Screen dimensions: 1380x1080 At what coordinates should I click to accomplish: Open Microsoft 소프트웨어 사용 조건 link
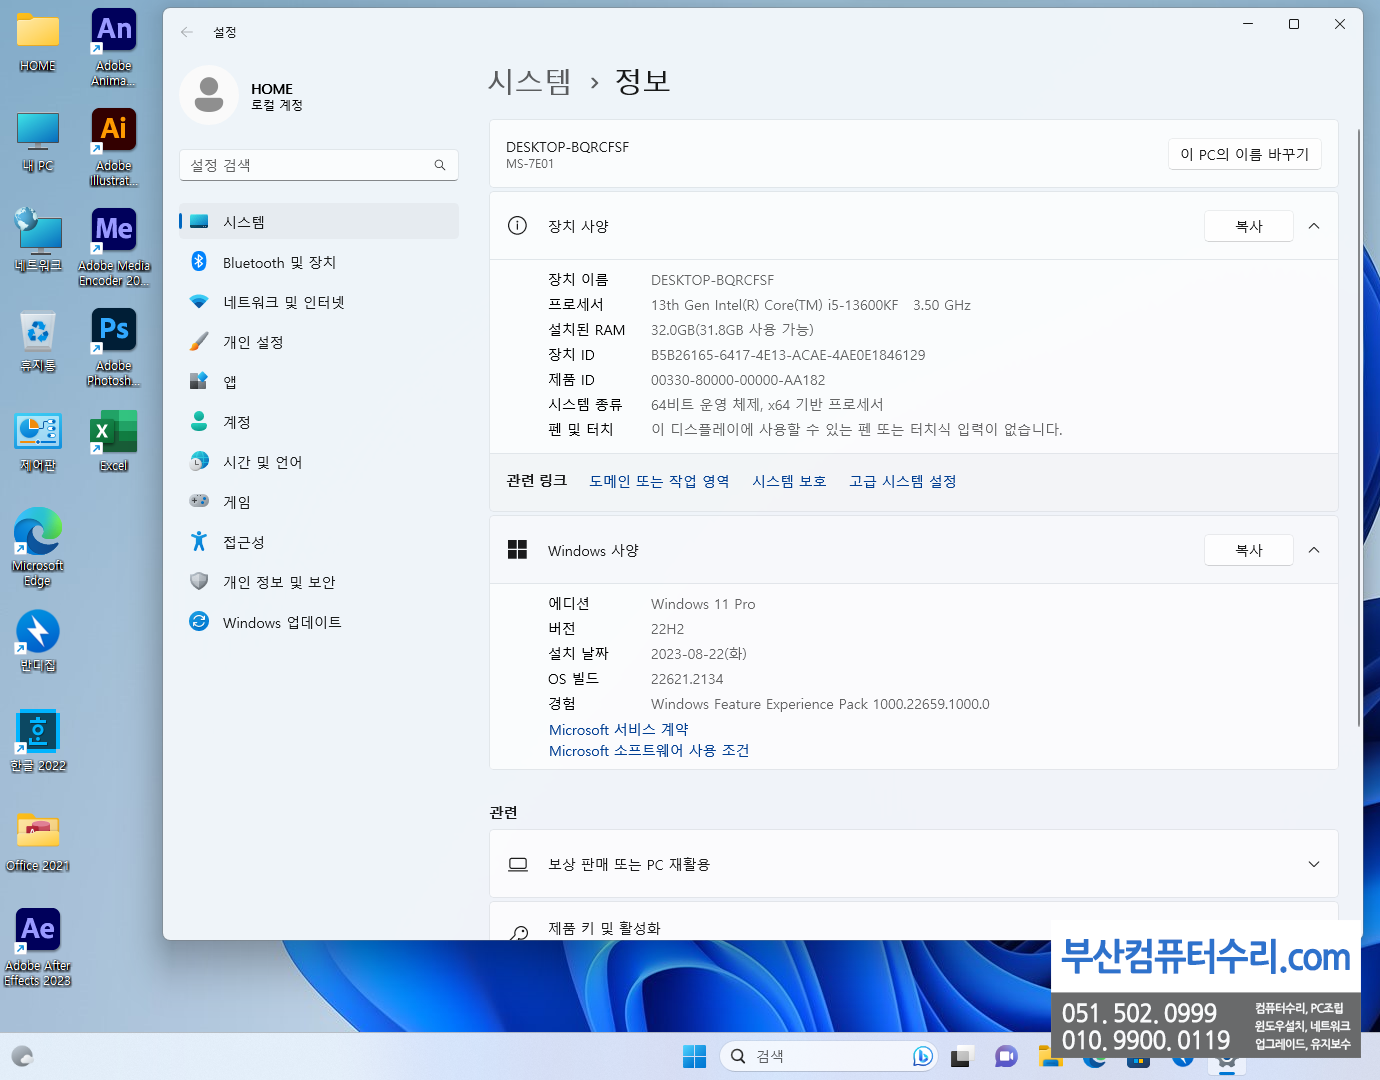[x=649, y=751]
